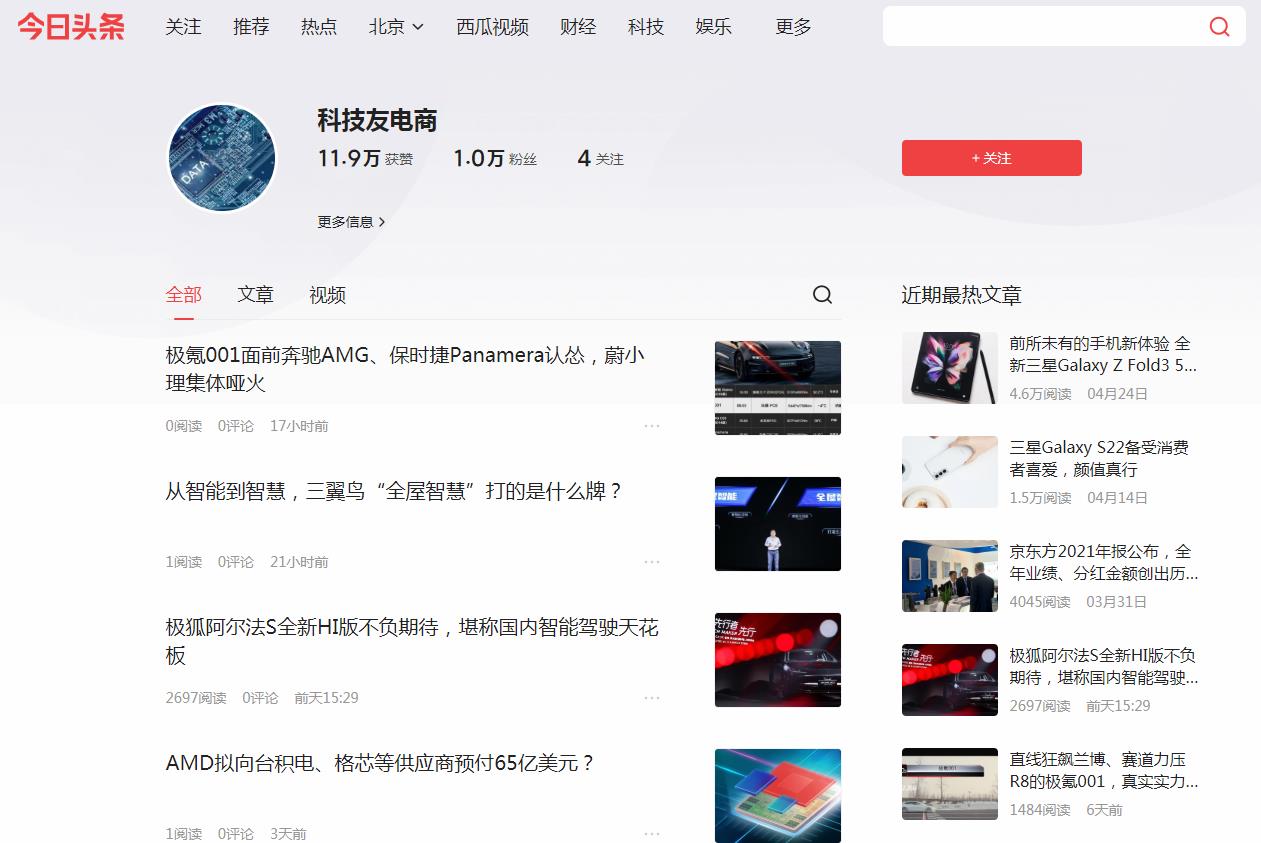Image resolution: width=1261 pixels, height=843 pixels.
Task: Click the 今日头条 logo
Action: 71,27
